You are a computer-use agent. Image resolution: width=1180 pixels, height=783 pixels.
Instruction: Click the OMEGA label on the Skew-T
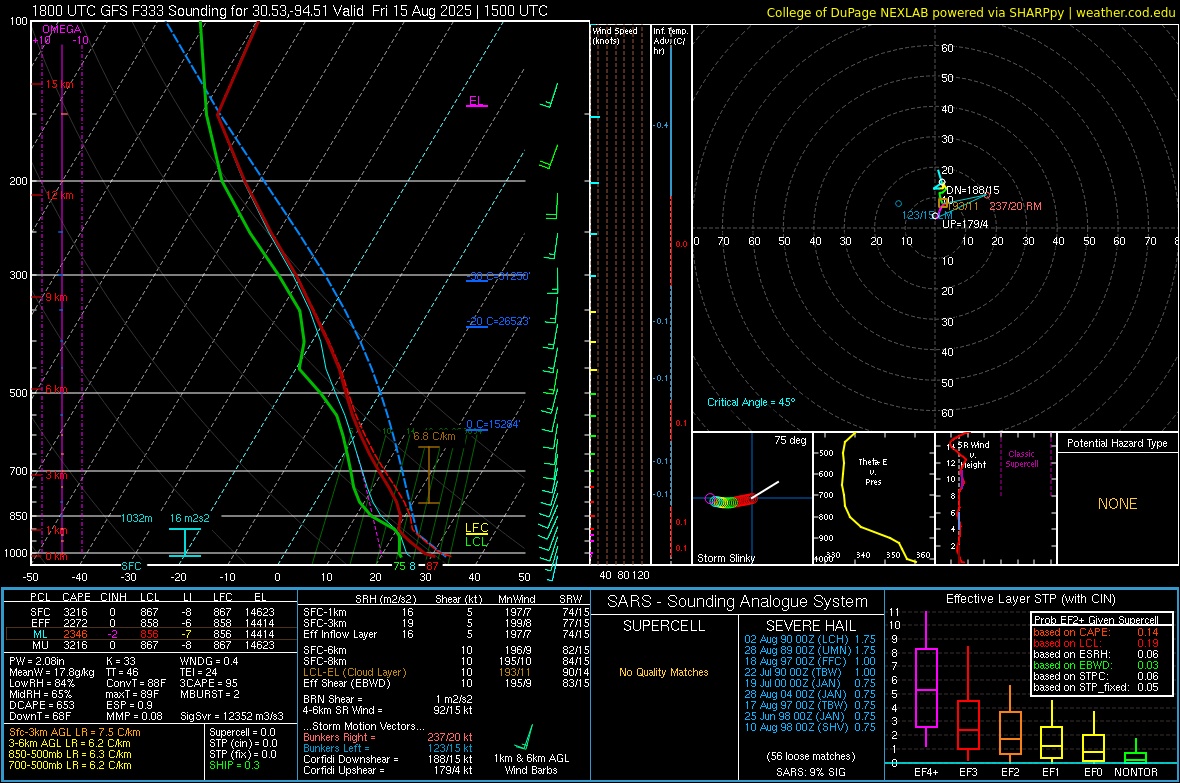pos(62,29)
